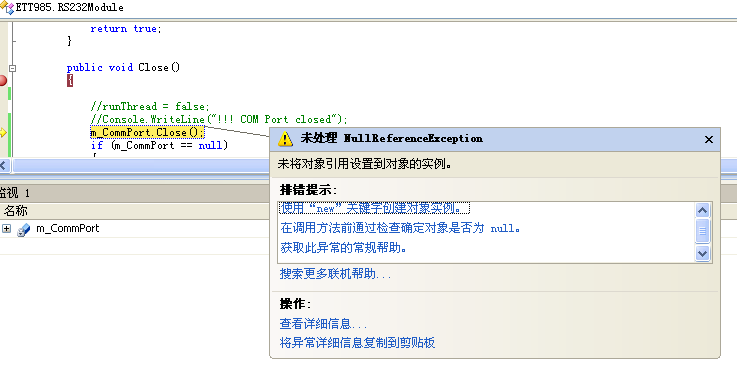Click the highlighted m_CommPort.Close(); line
This screenshot has height=367, width=737.
[x=147, y=133]
